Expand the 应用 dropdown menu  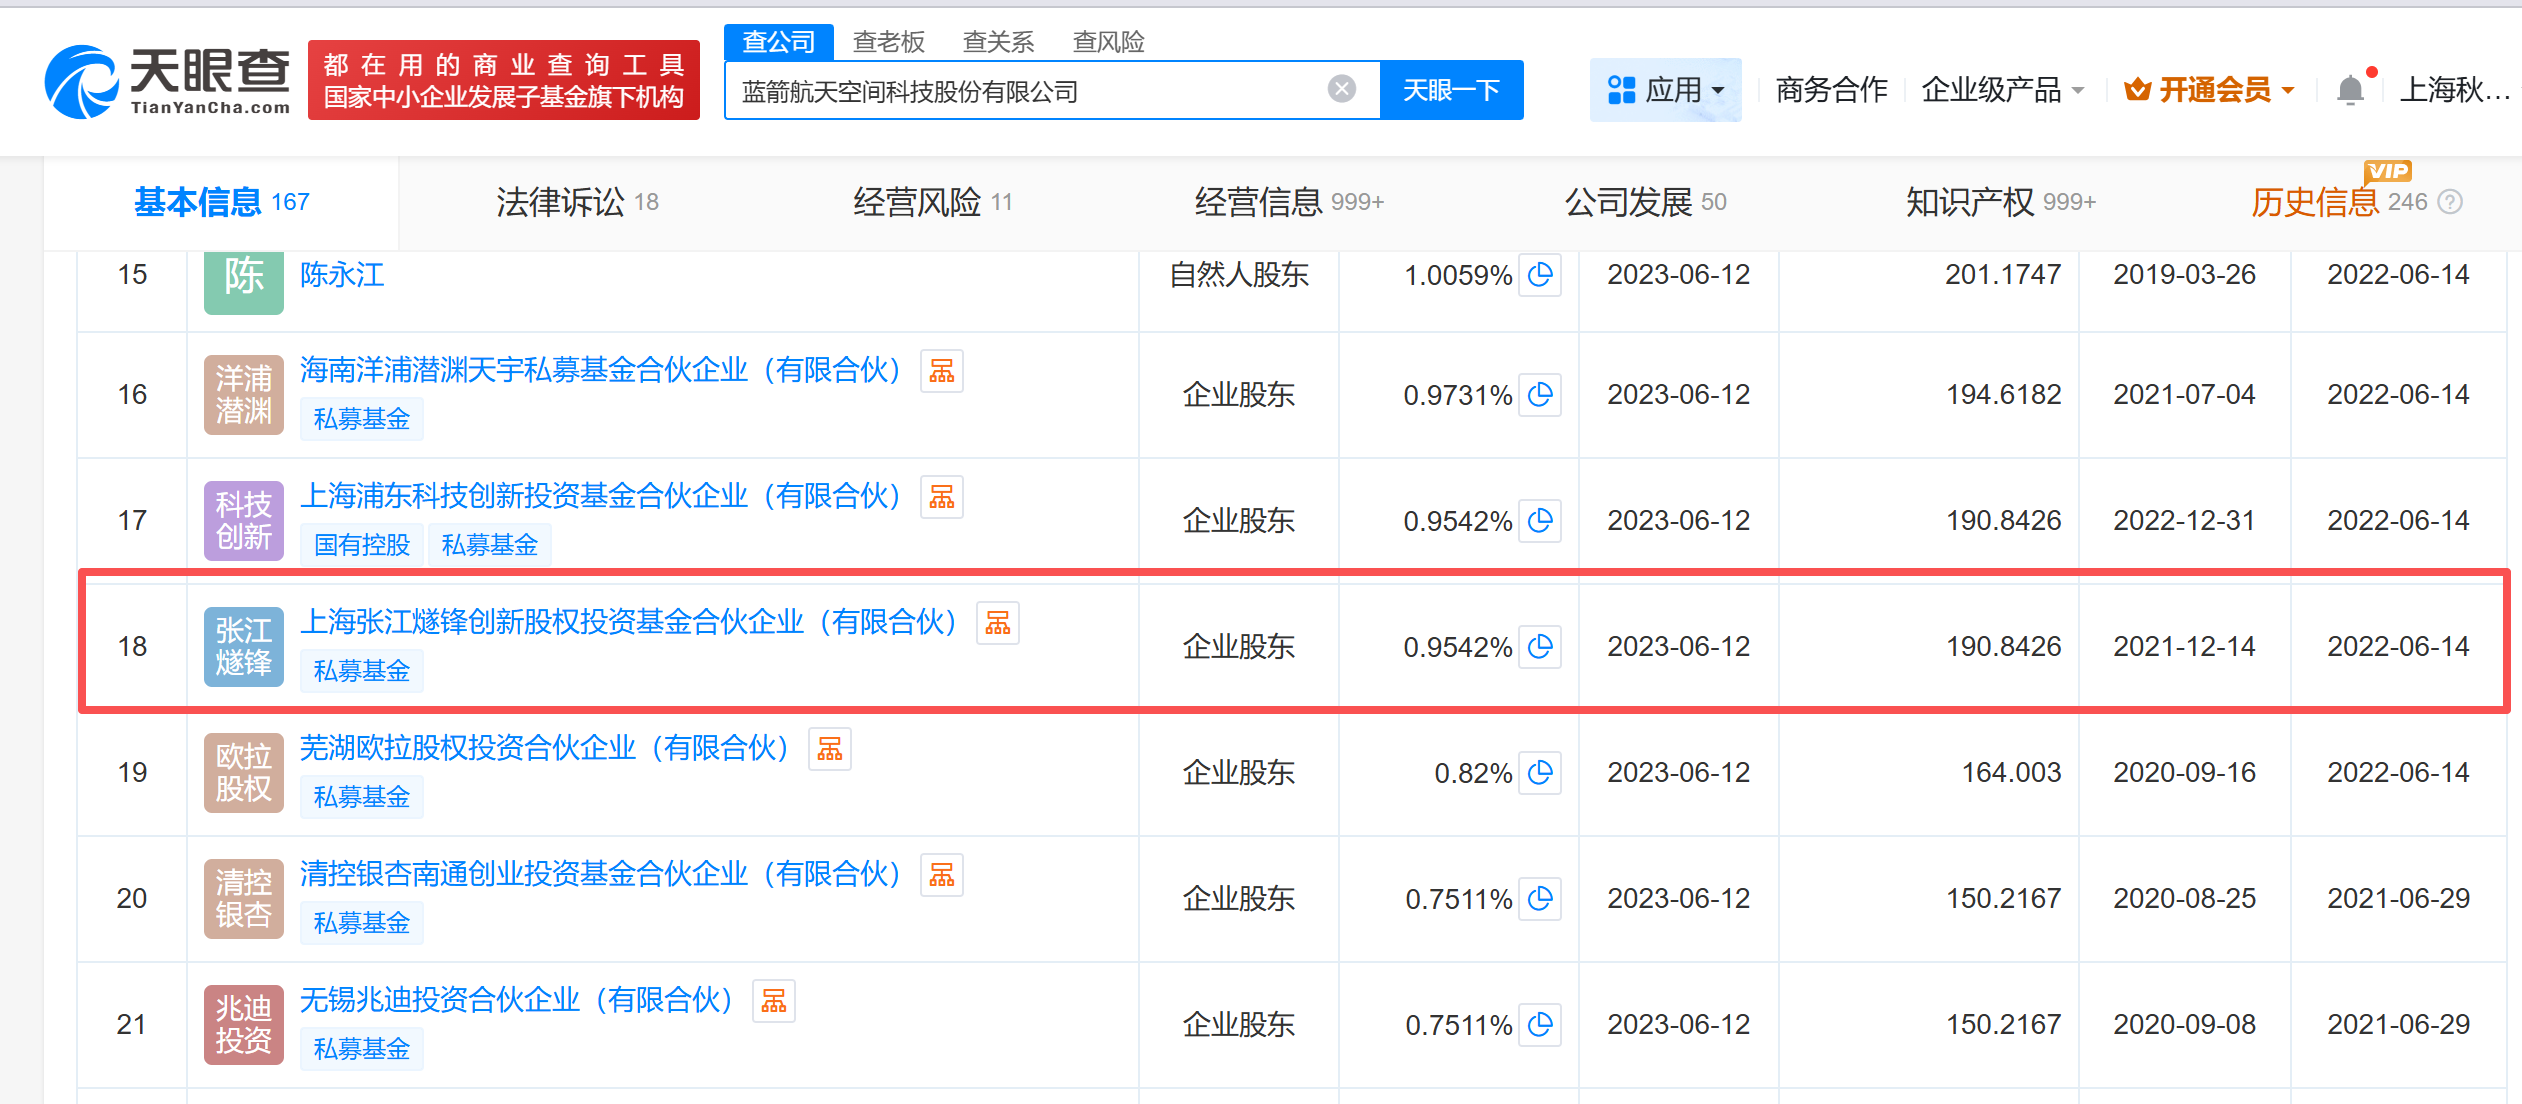[1665, 90]
